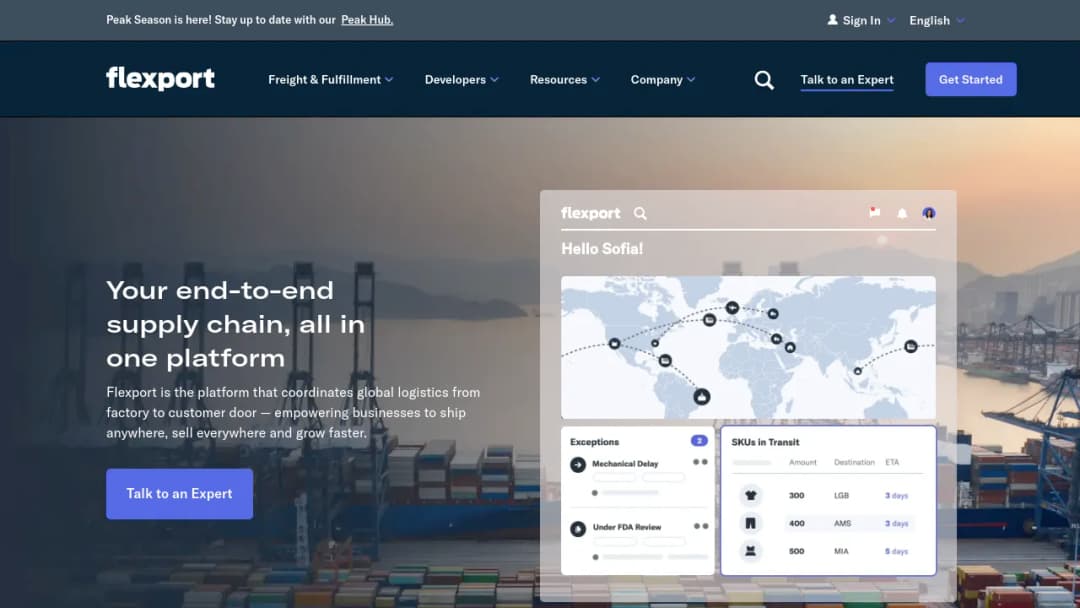
Task: Click the 5 days ETA value
Action: (x=896, y=551)
